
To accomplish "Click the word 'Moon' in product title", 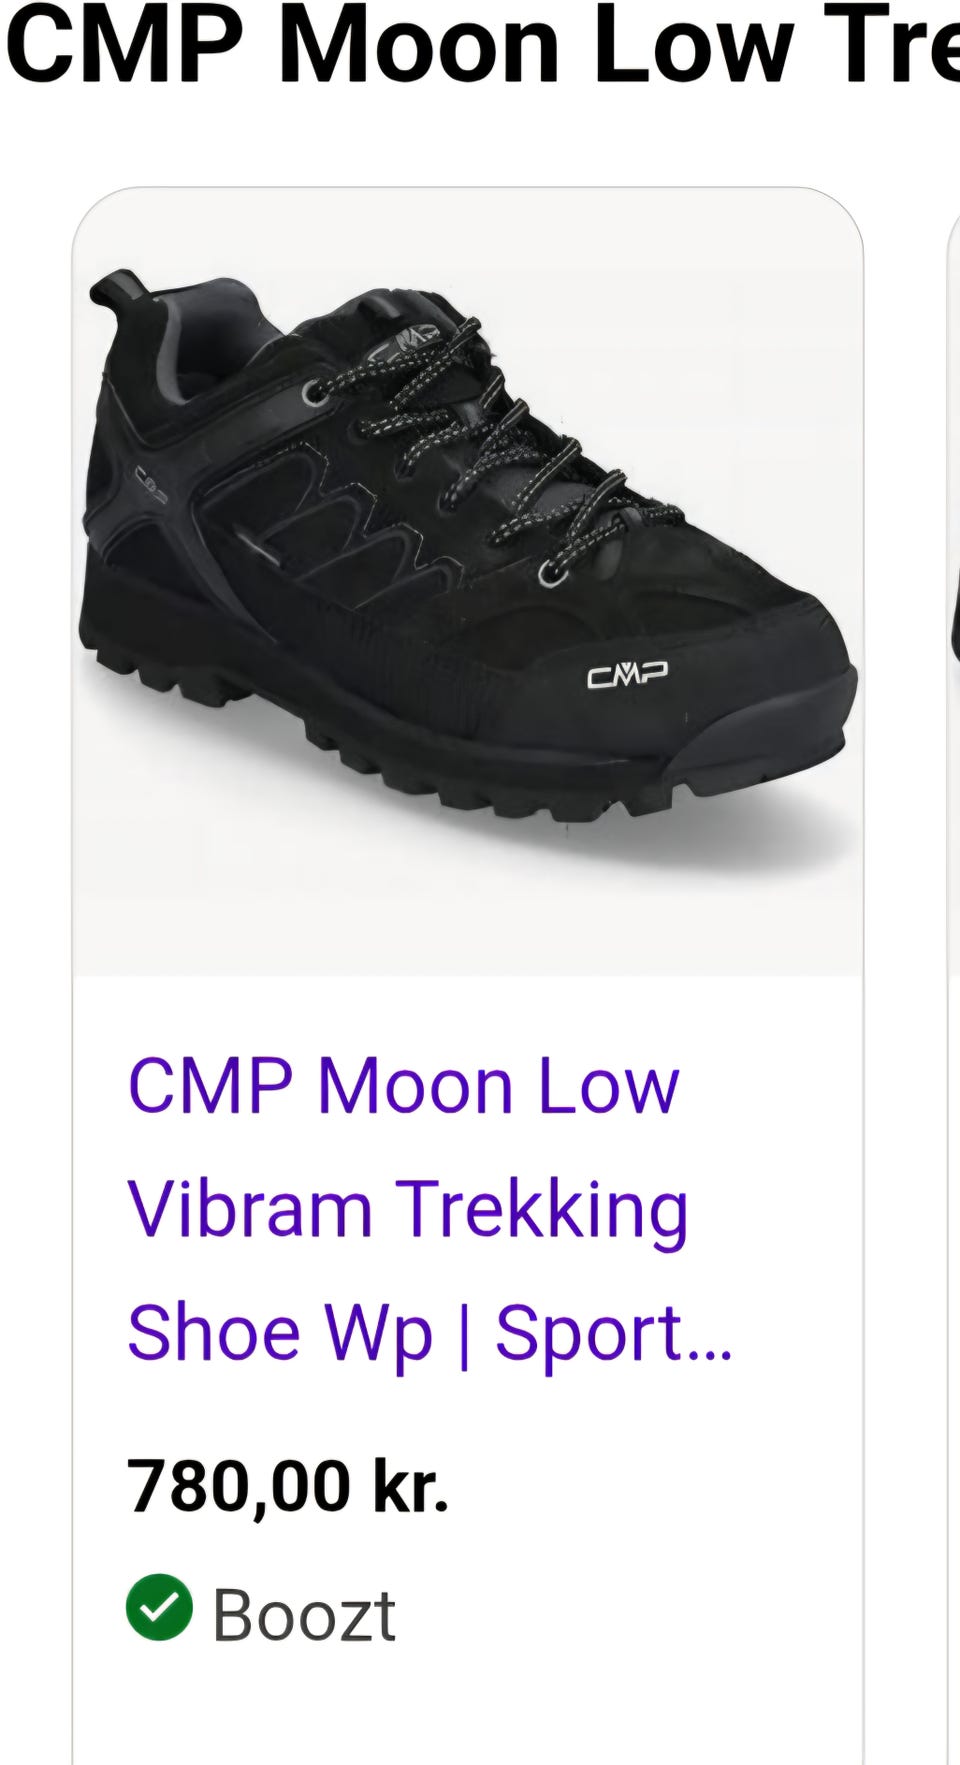I will pyautogui.click(x=415, y=1086).
